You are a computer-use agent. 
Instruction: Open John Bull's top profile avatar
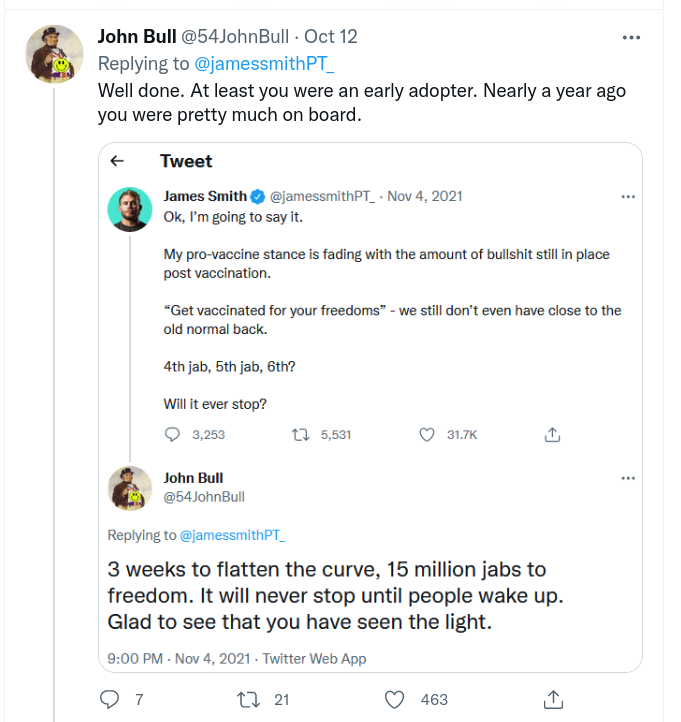click(x=54, y=52)
